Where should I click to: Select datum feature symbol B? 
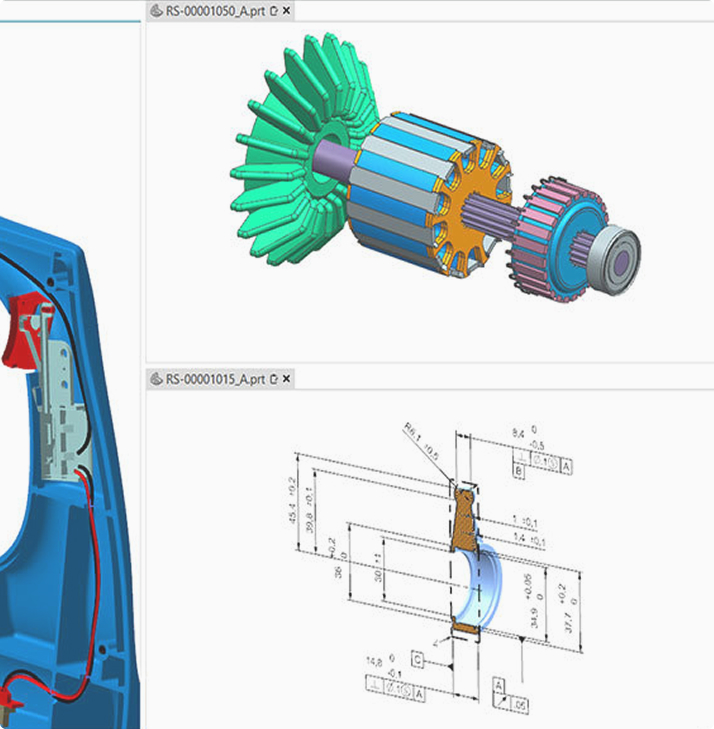pyautogui.click(x=519, y=471)
